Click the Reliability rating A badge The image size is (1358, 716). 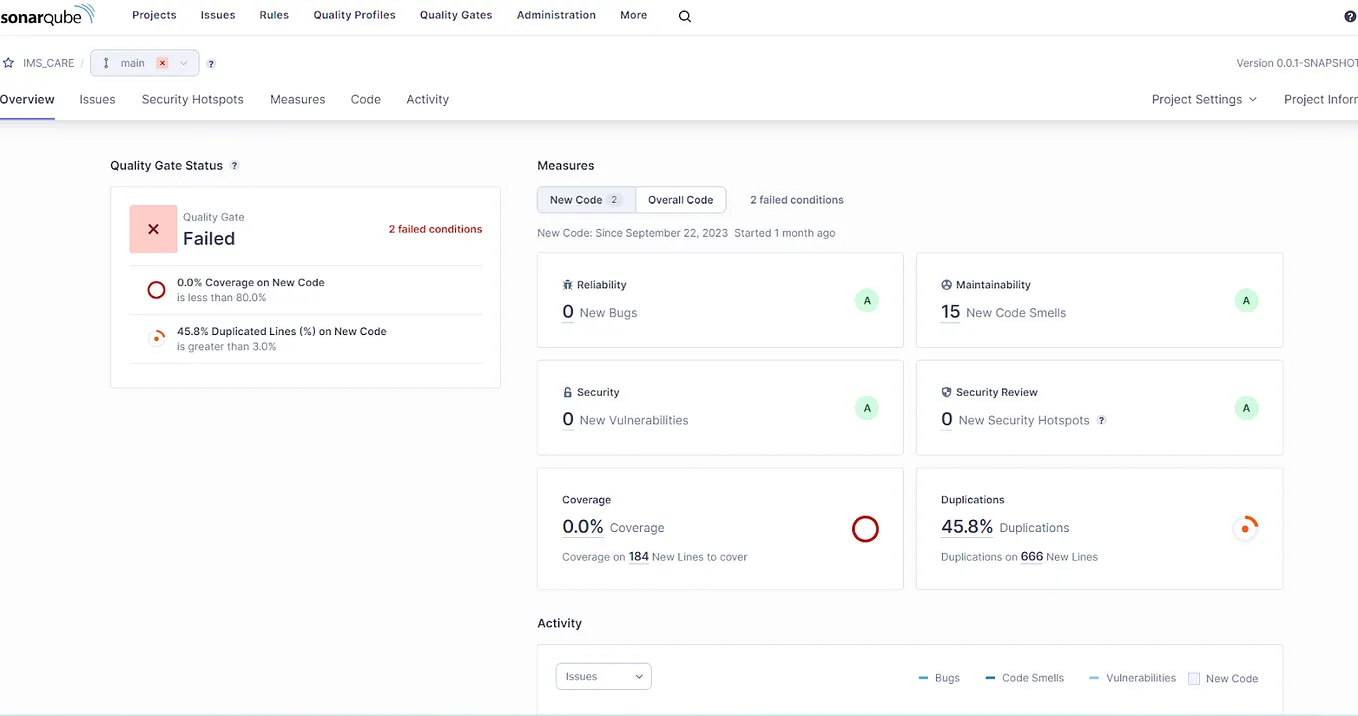point(866,300)
